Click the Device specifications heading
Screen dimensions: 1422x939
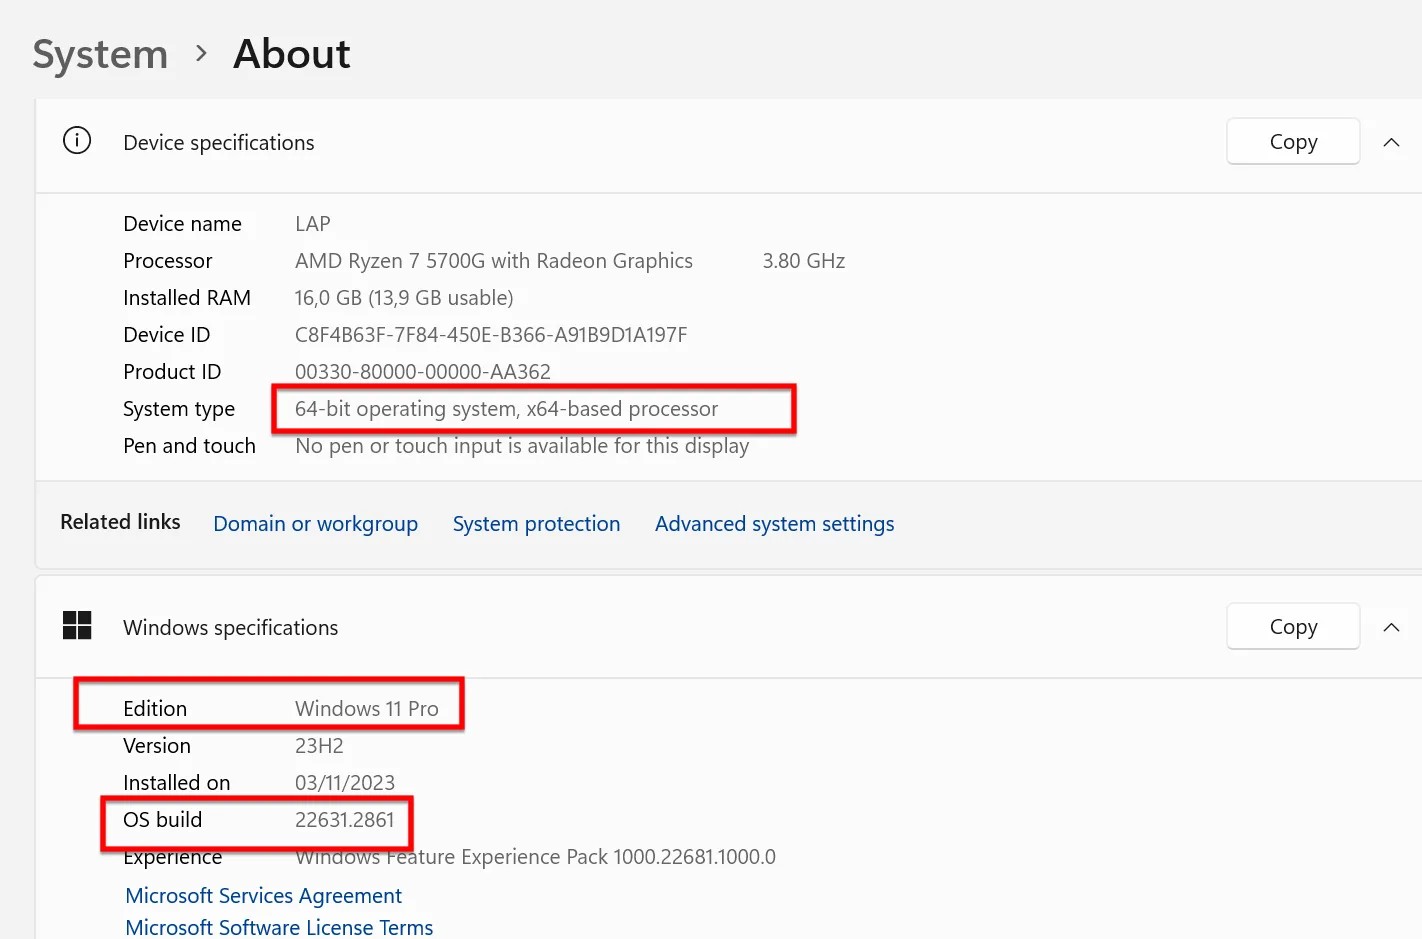pyautogui.click(x=218, y=143)
